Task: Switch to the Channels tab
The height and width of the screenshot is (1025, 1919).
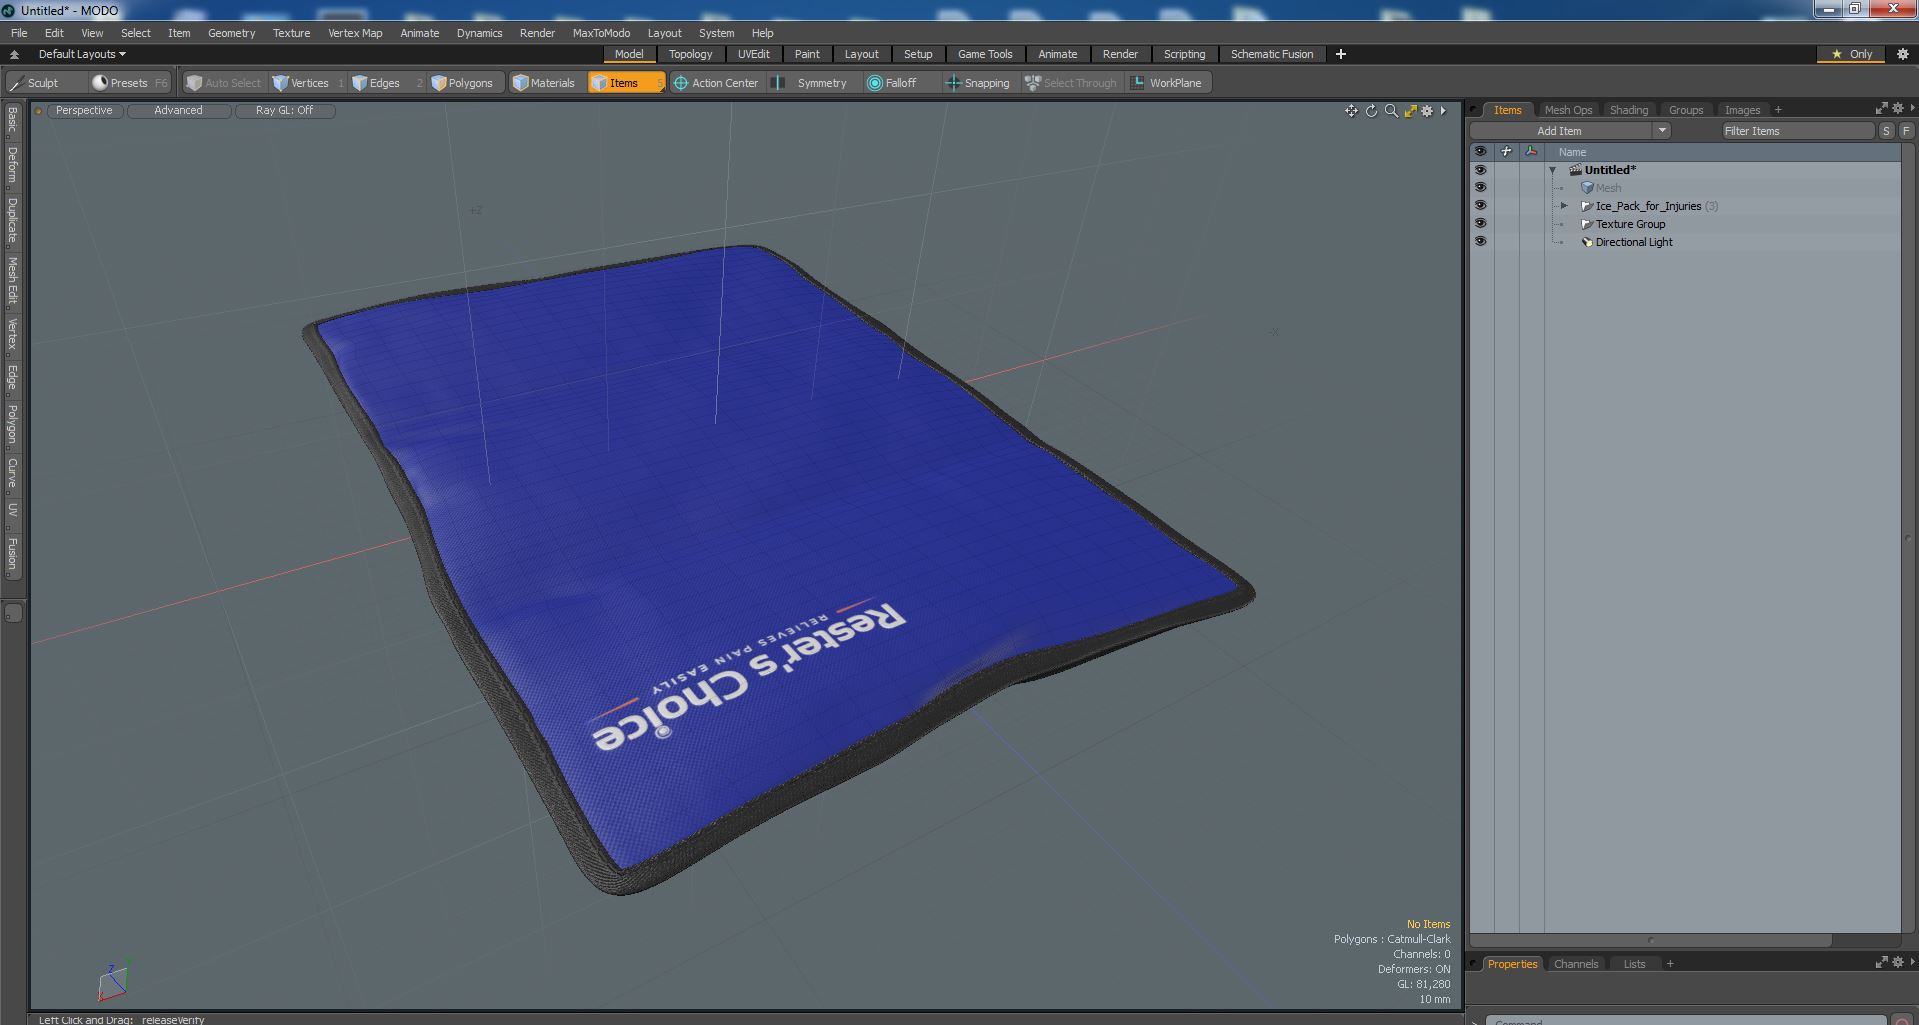Action: tap(1576, 964)
